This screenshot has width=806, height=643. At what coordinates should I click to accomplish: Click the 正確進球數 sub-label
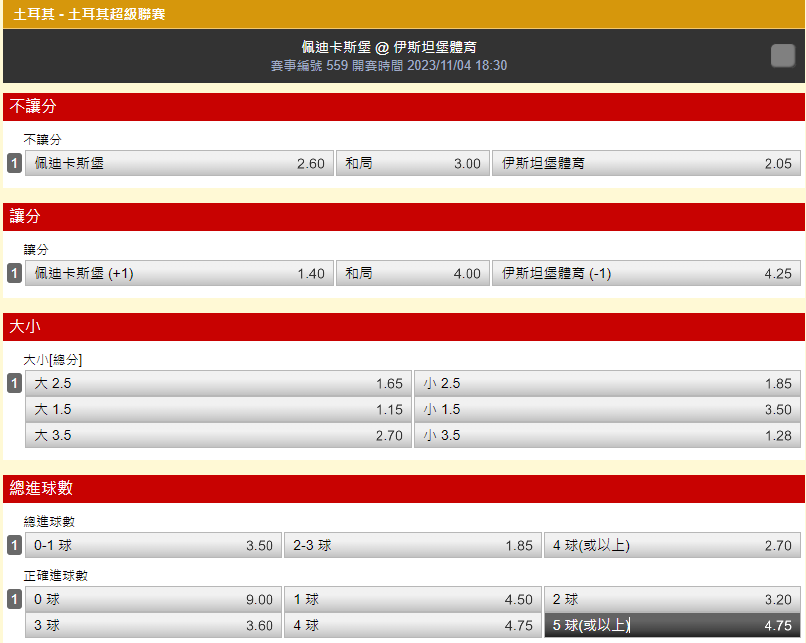point(56,576)
